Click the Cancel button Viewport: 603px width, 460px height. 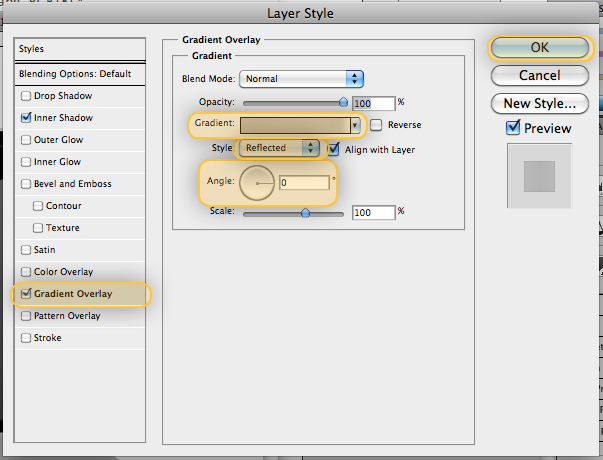pyautogui.click(x=540, y=75)
